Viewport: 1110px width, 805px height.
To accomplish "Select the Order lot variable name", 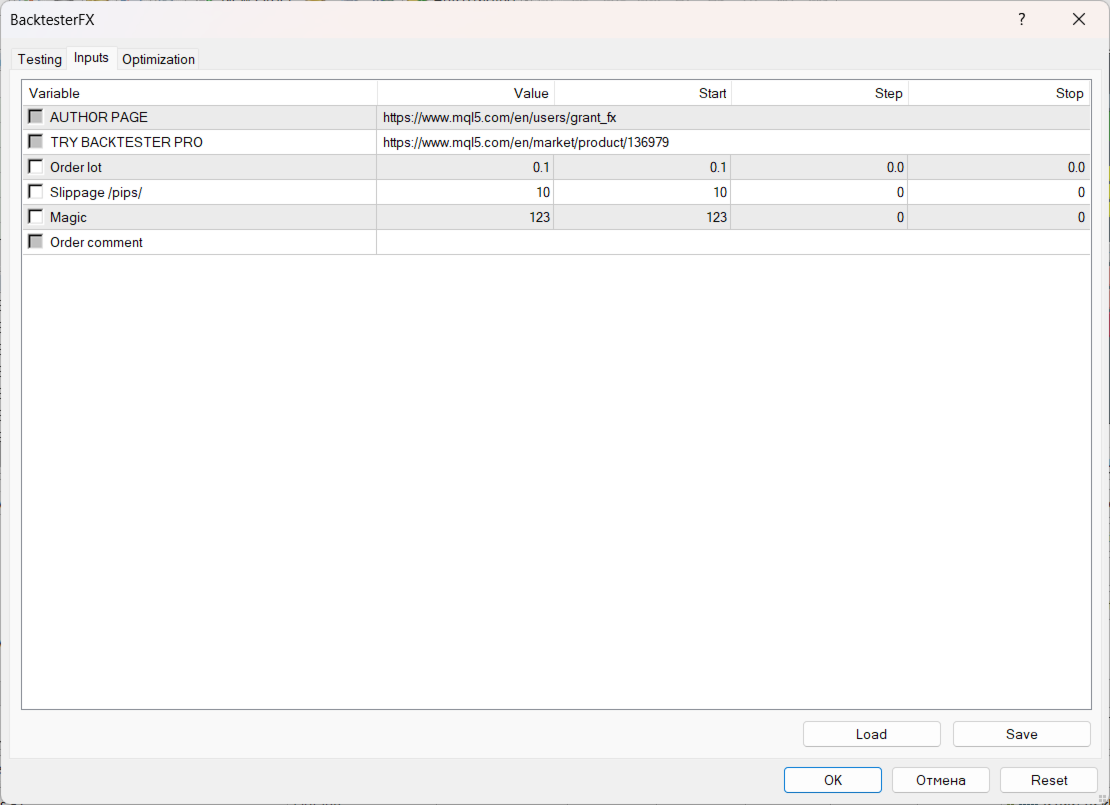I will (76, 168).
